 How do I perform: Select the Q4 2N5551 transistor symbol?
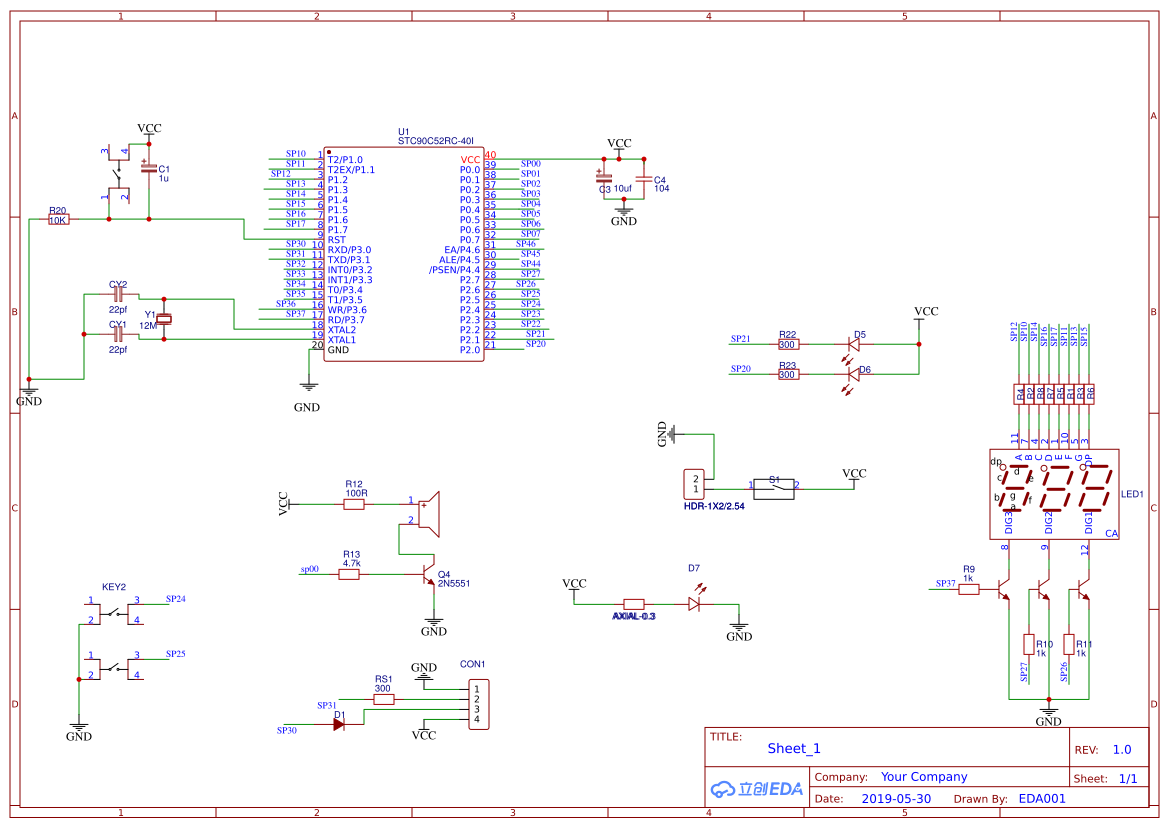pyautogui.click(x=427, y=577)
